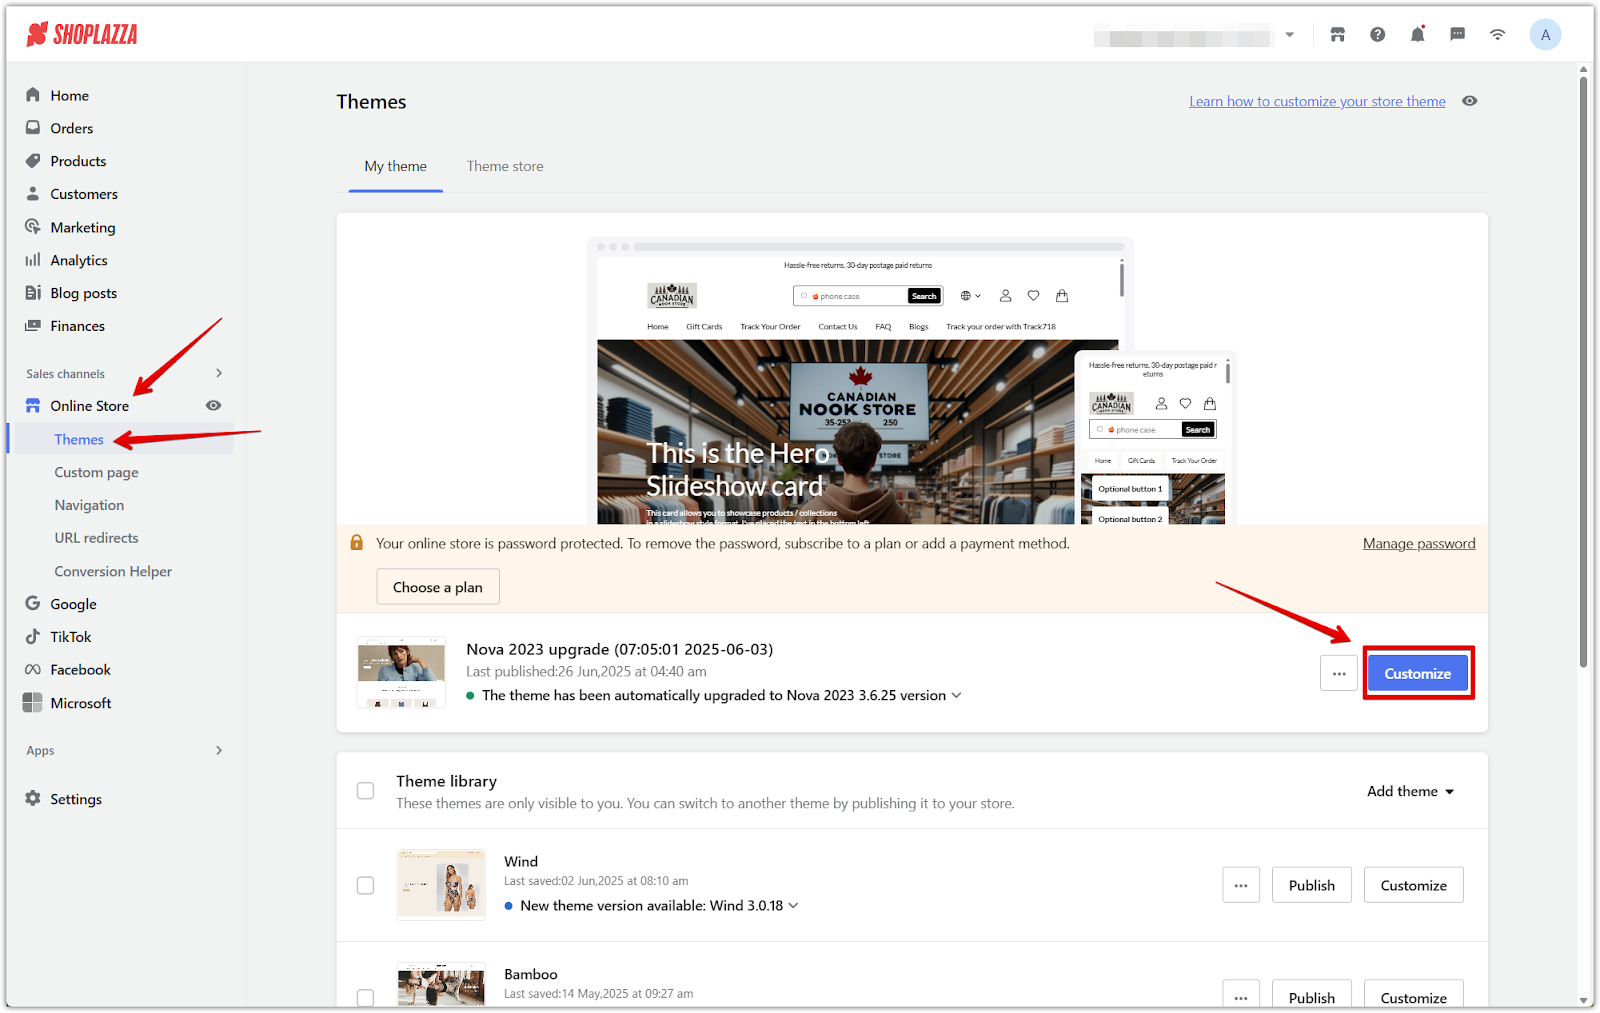Screen dimensions: 1600x1013
Task: Customize the Wind theme
Action: (x=1414, y=886)
